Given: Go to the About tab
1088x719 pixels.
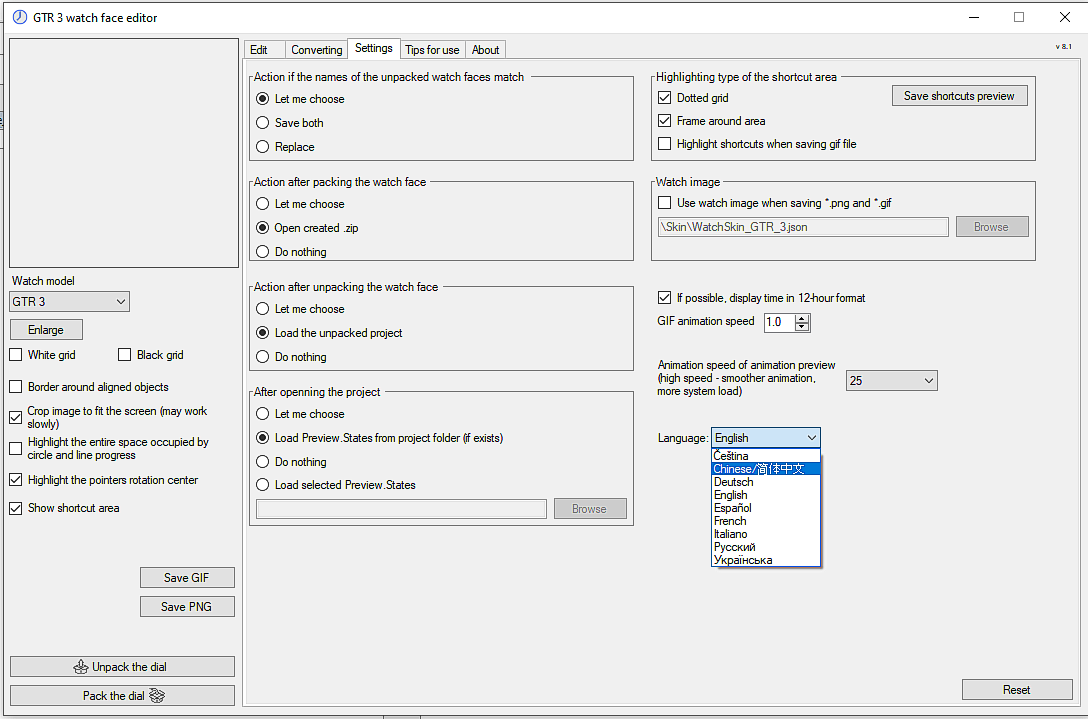Looking at the screenshot, I should (485, 50).
